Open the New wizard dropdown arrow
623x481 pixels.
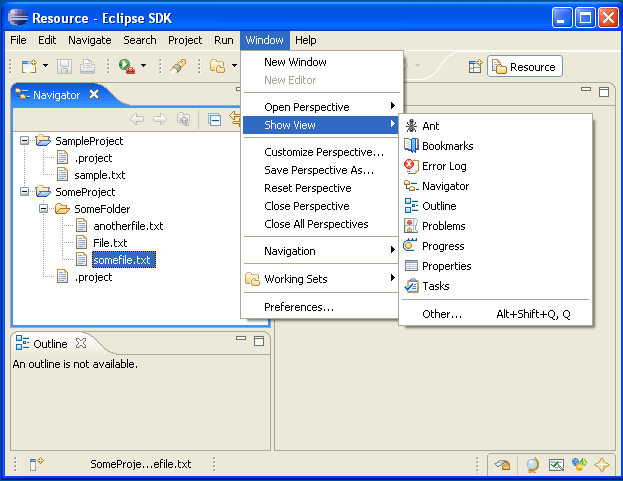coord(45,66)
